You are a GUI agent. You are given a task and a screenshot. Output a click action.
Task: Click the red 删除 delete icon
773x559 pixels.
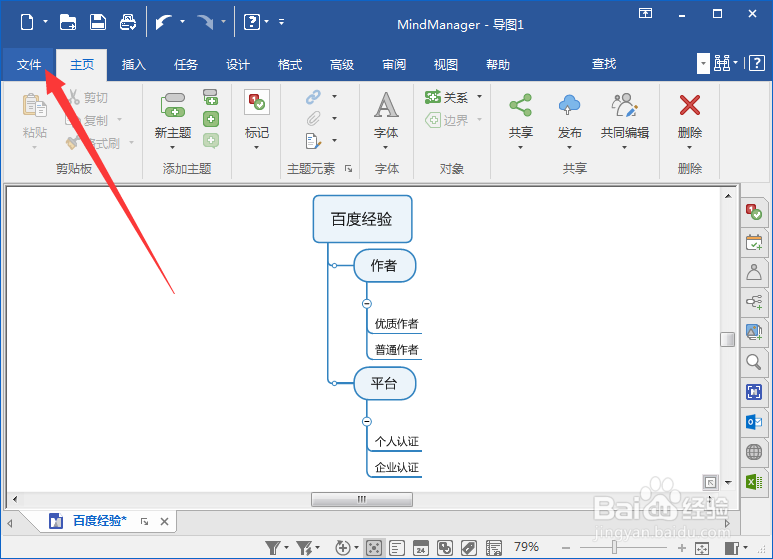689,105
